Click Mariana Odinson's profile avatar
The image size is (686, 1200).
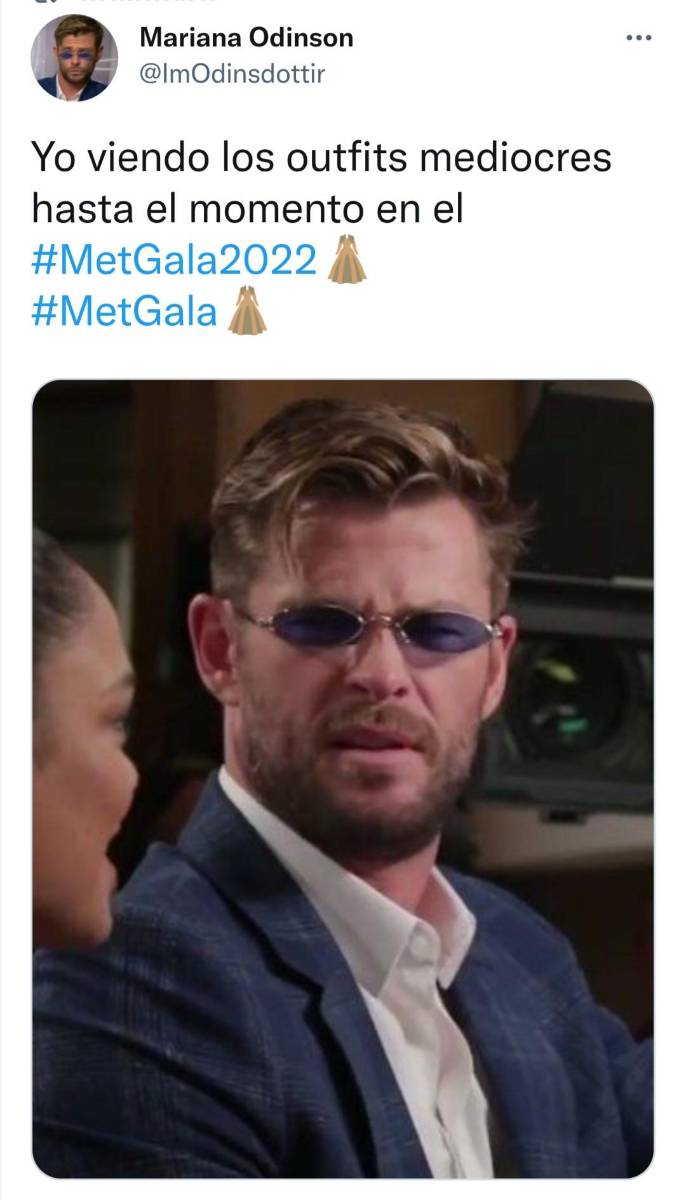tap(74, 58)
